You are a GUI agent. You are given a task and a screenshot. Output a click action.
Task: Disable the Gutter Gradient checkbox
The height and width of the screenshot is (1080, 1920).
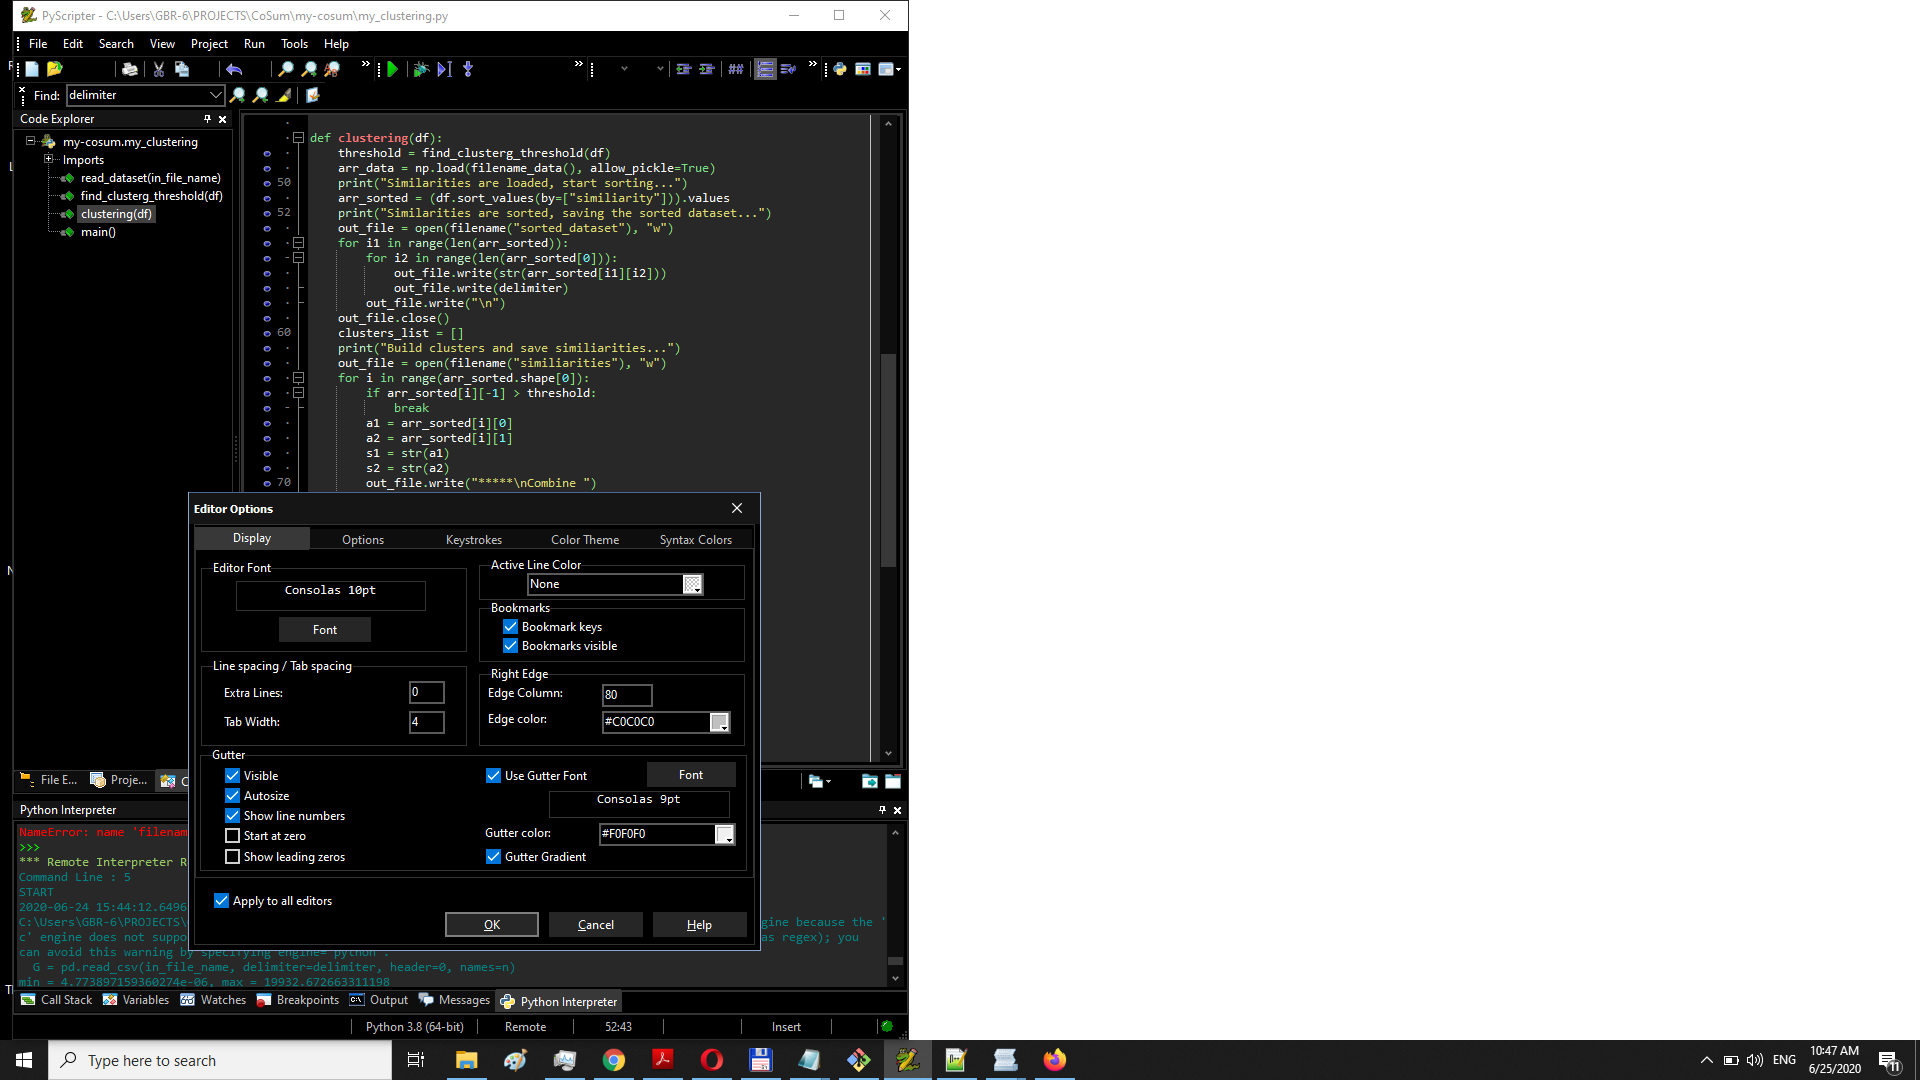[x=493, y=856]
